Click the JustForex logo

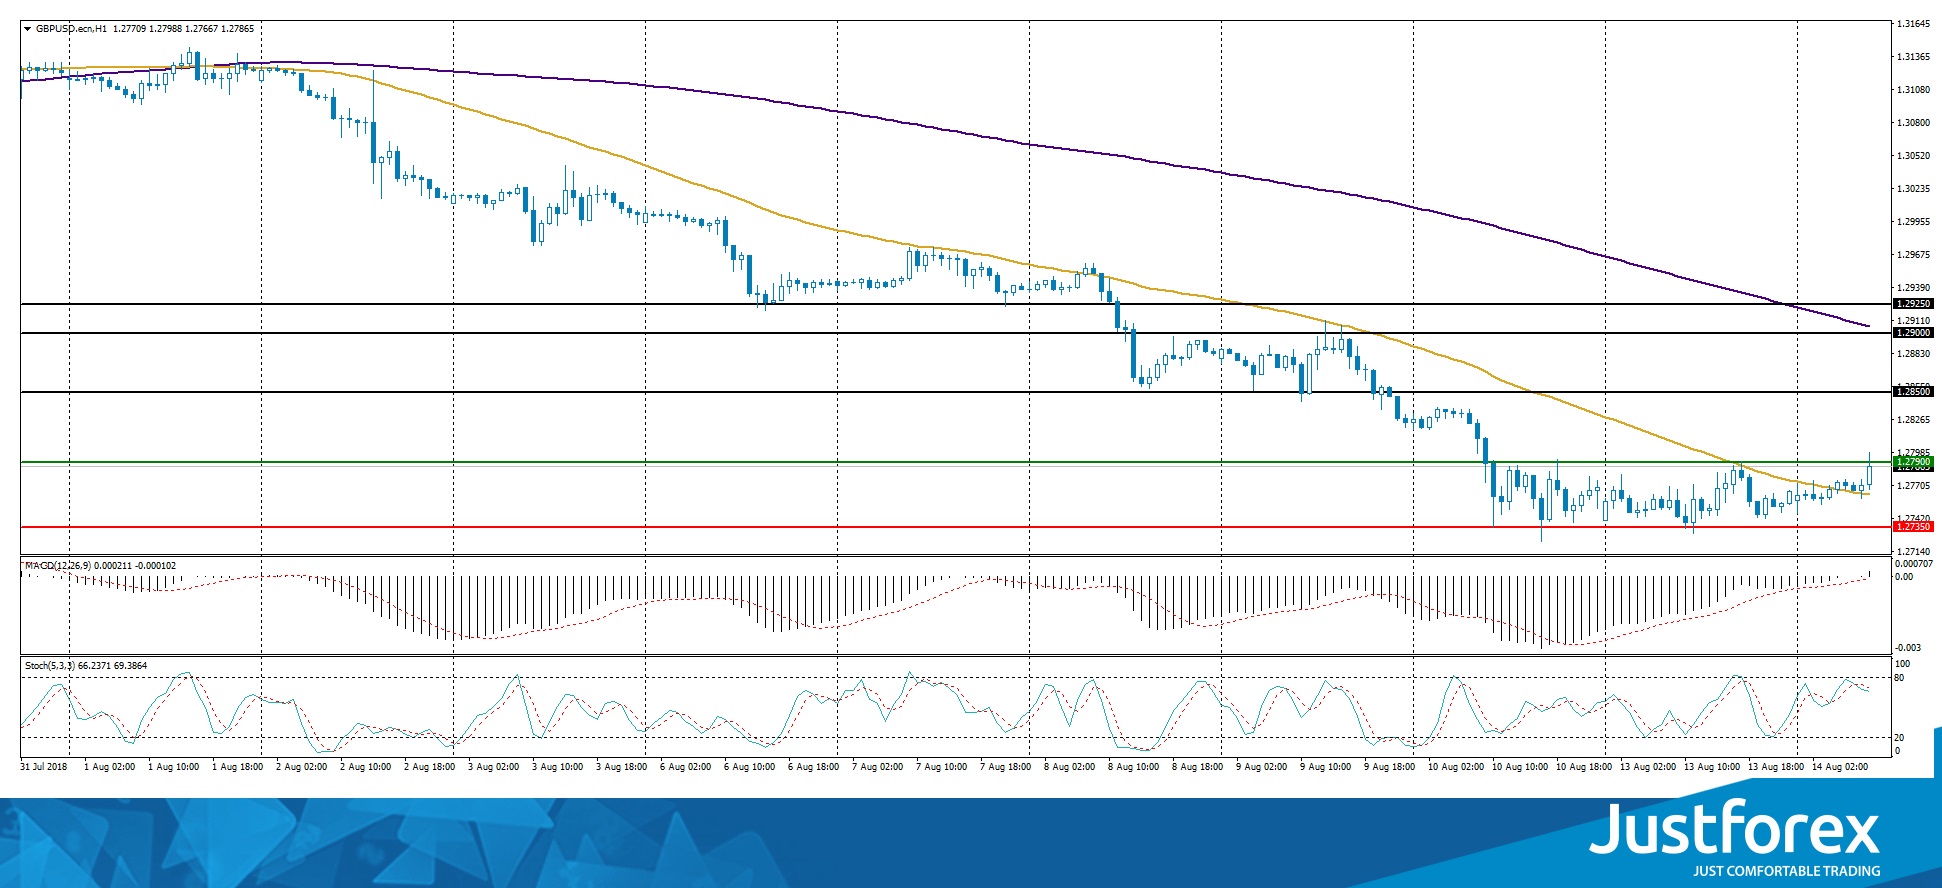click(1735, 828)
